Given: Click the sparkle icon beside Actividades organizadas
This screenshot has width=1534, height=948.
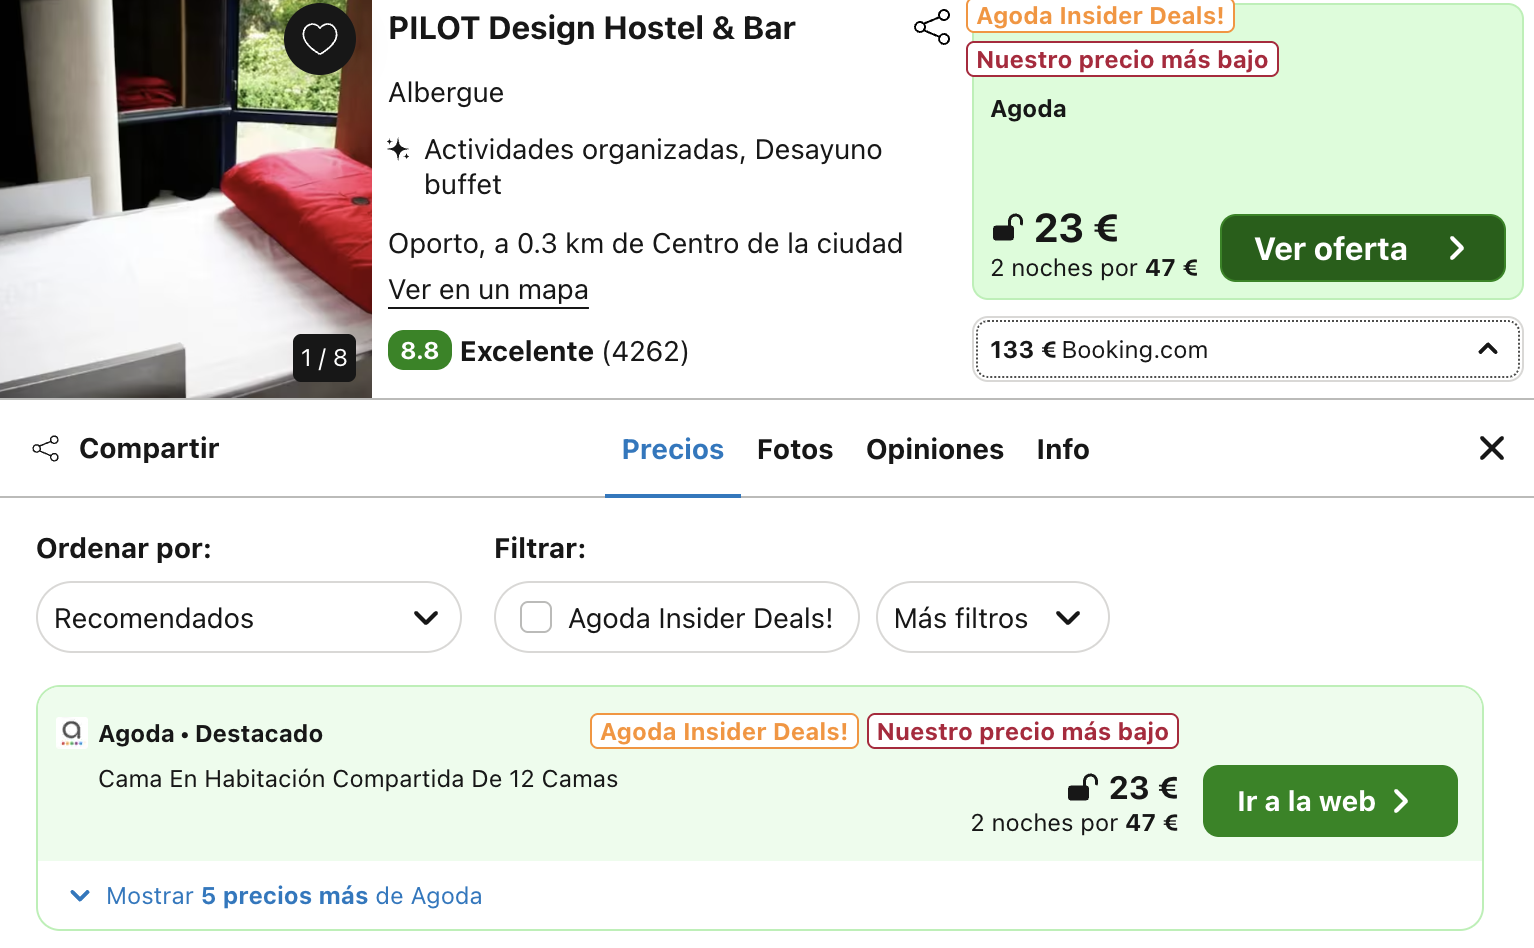Looking at the screenshot, I should (399, 150).
